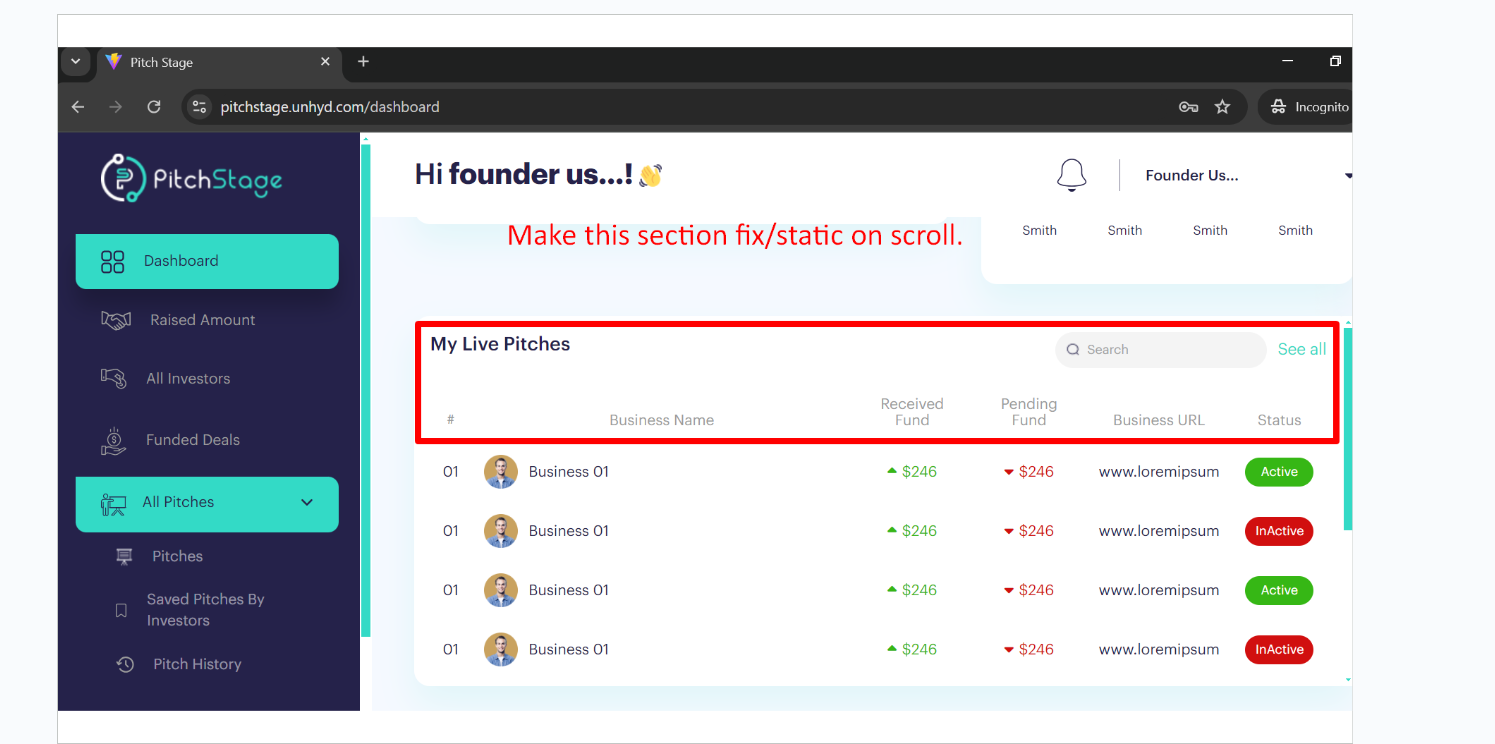Image resolution: width=1495 pixels, height=744 pixels.
Task: Reload the page with refresh icon
Action: pos(154,107)
